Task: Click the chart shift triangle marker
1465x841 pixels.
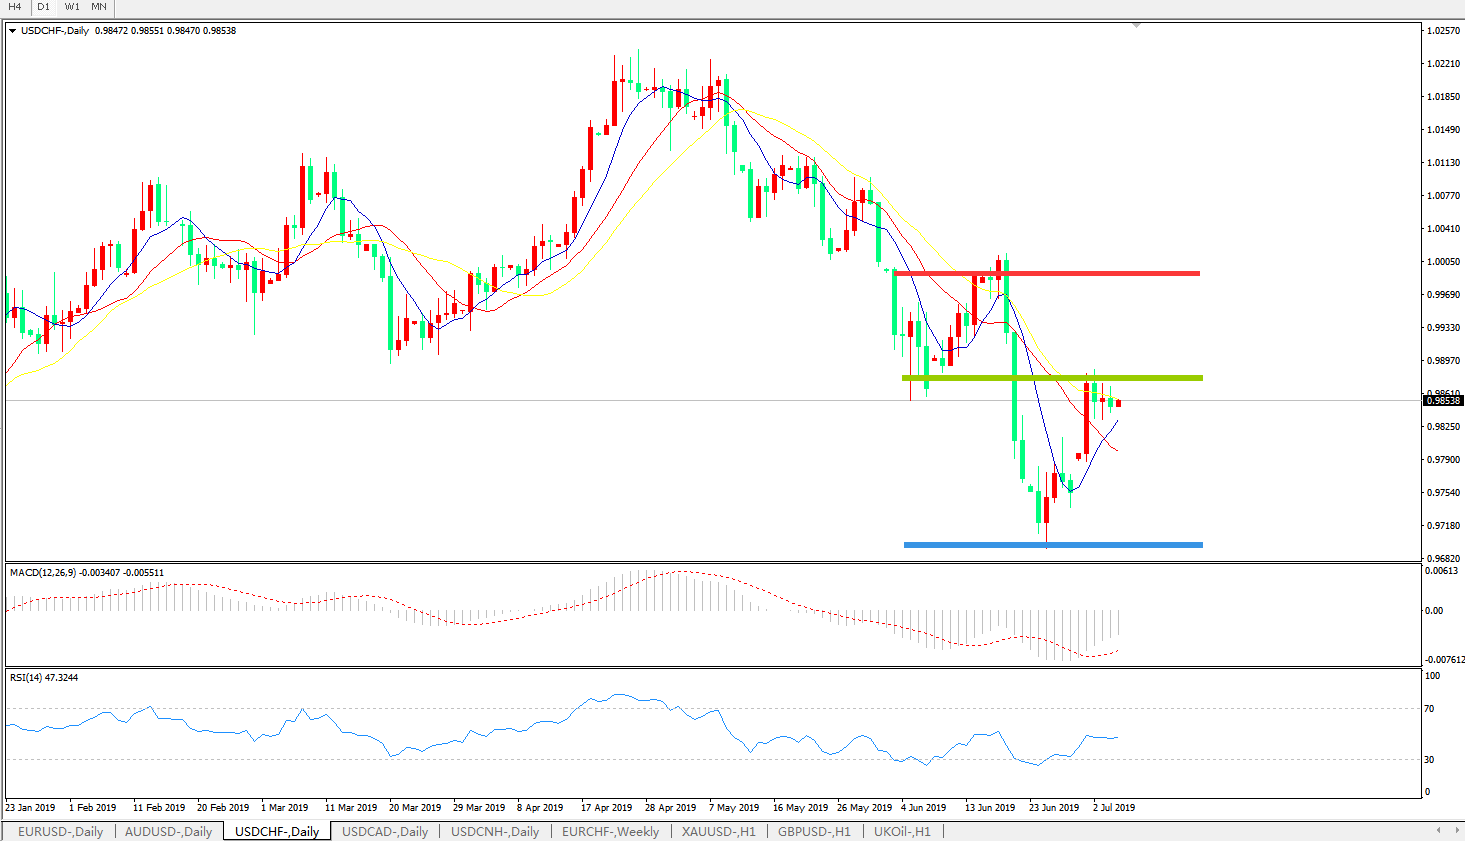Action: point(1136,26)
